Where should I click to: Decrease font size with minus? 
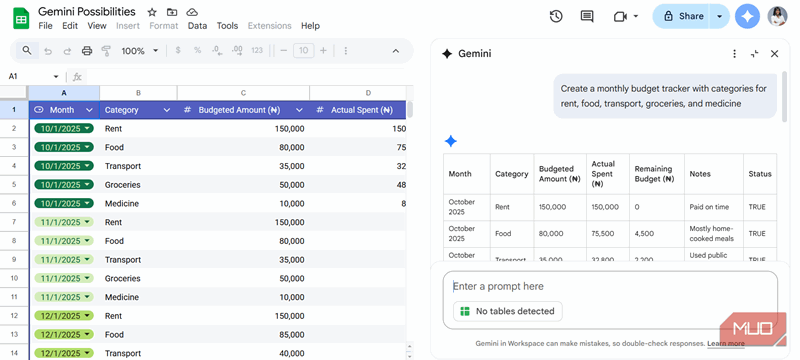(284, 50)
